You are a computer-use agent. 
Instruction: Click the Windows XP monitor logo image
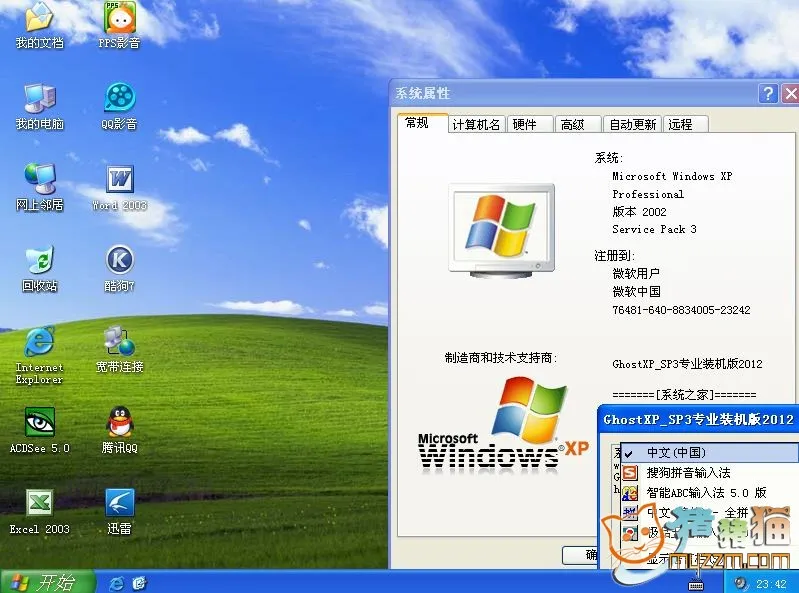tap(501, 231)
